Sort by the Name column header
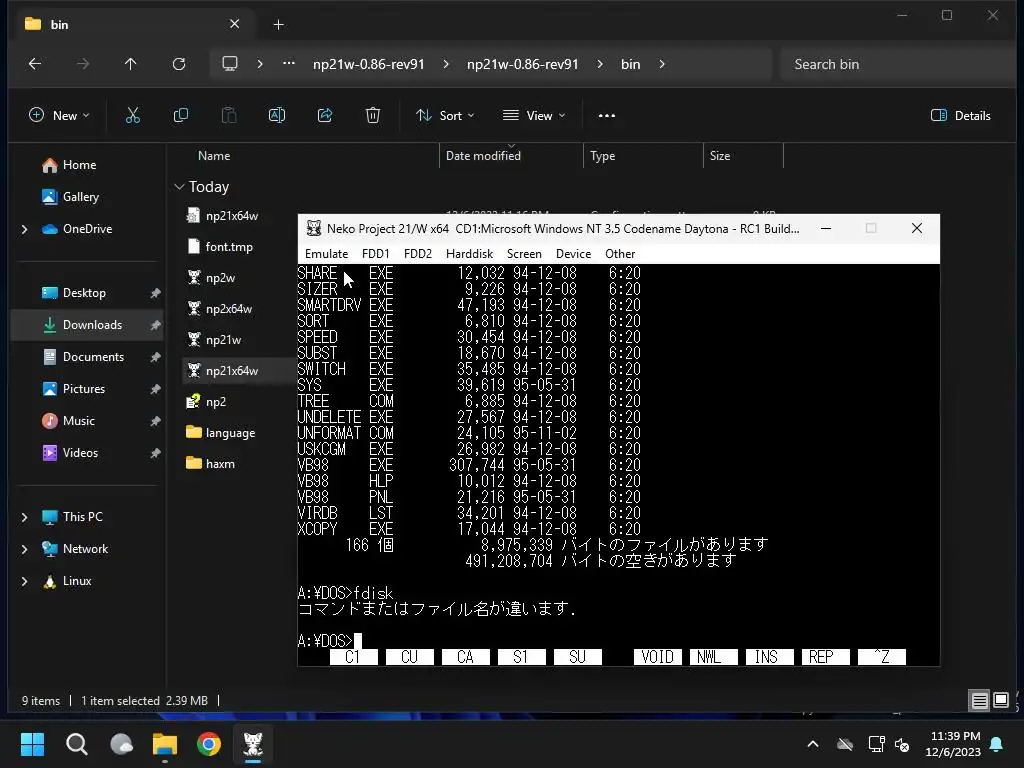The image size is (1024, 768). (214, 156)
